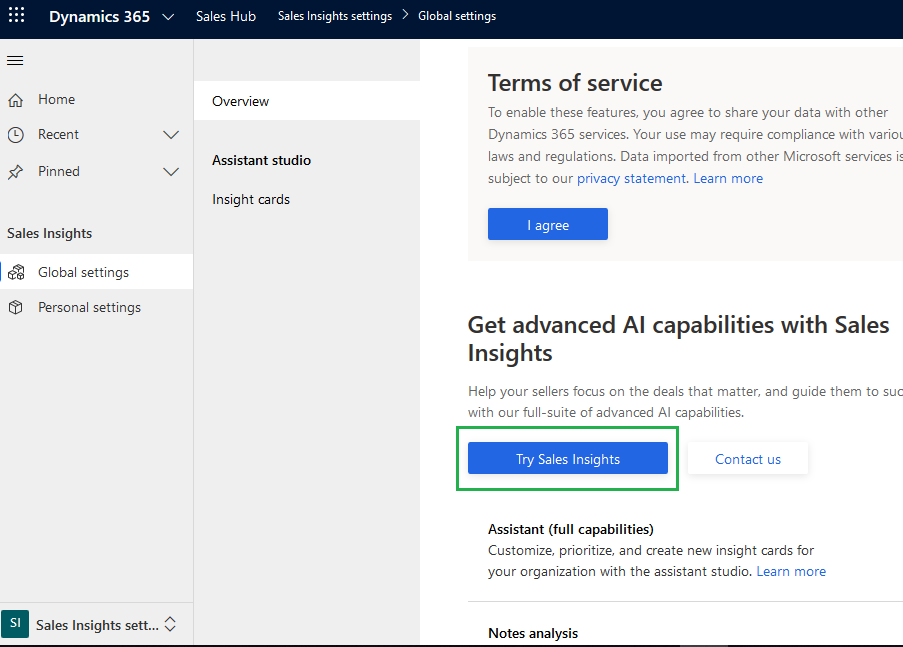Image resolution: width=903 pixels, height=647 pixels.
Task: Open the app launcher waffle icon
Action: point(17,16)
